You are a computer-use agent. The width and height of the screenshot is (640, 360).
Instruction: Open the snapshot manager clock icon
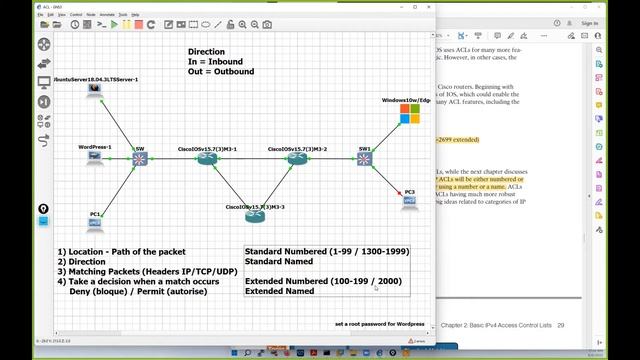pyautogui.click(x=75, y=25)
